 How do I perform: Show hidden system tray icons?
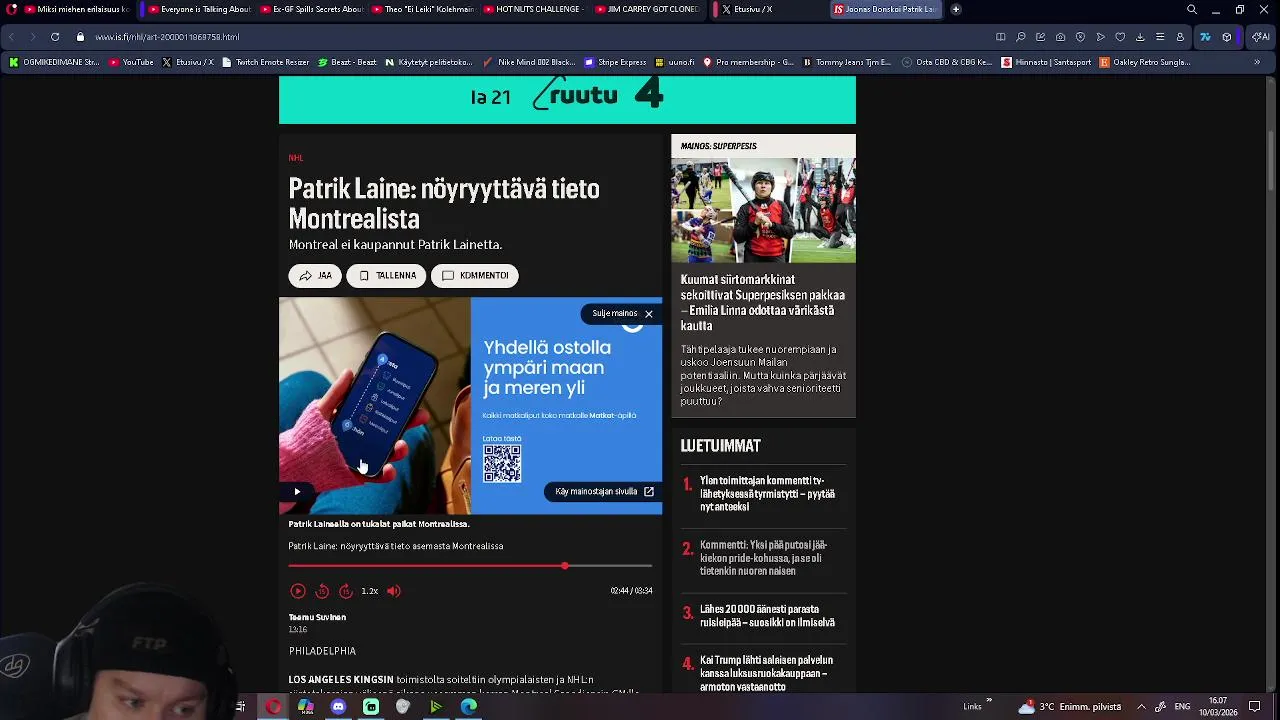point(1141,707)
